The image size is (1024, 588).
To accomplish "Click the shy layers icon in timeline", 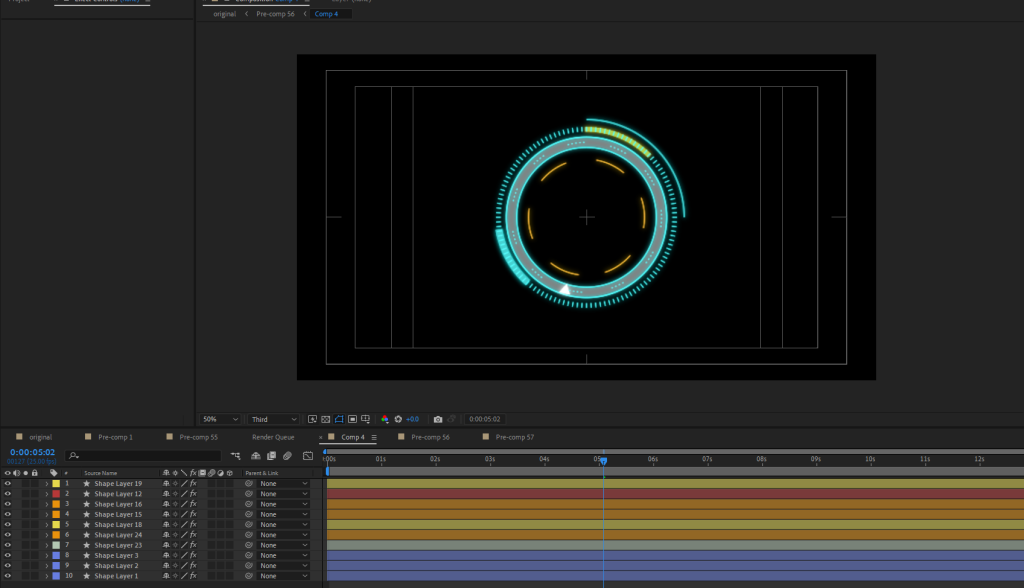I will (255, 456).
